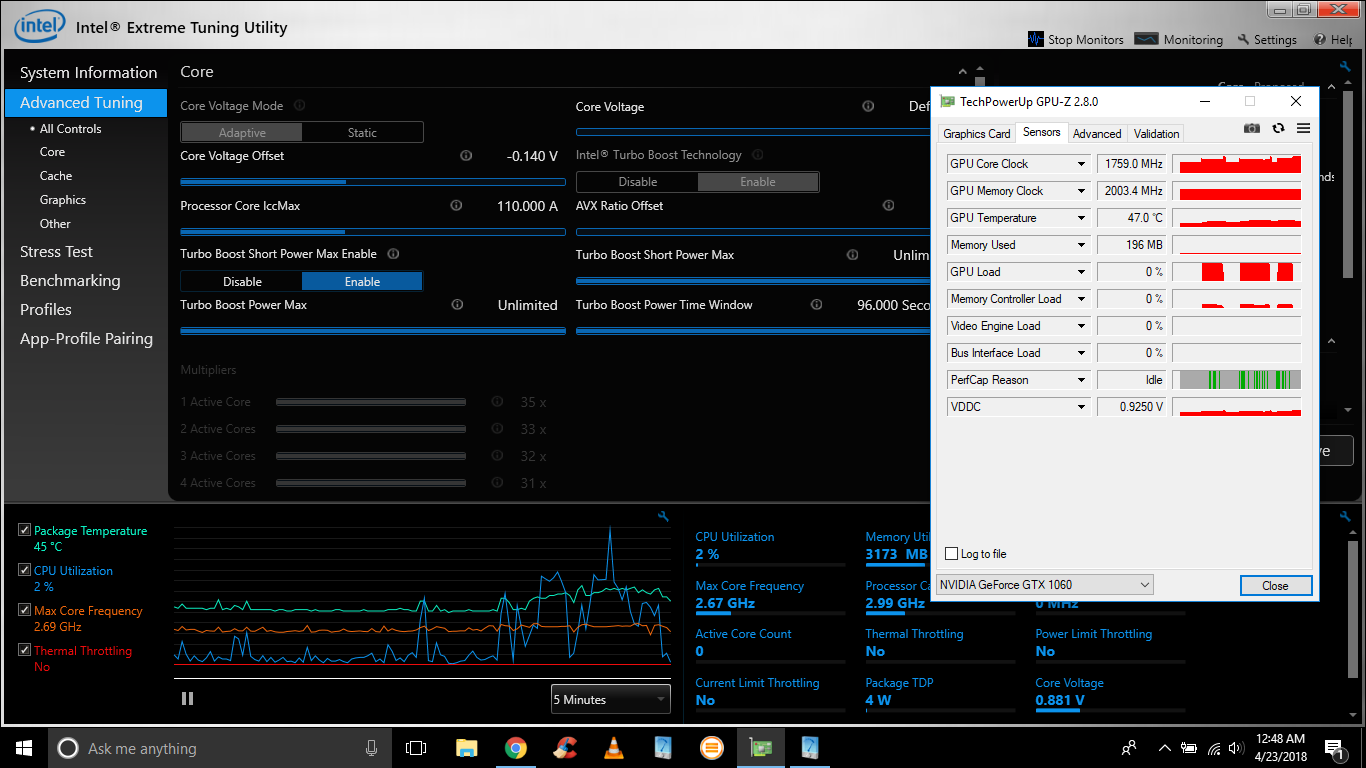This screenshot has width=1366, height=768.
Task: Uncheck Max Core Frequency monitor
Action: pos(25,610)
